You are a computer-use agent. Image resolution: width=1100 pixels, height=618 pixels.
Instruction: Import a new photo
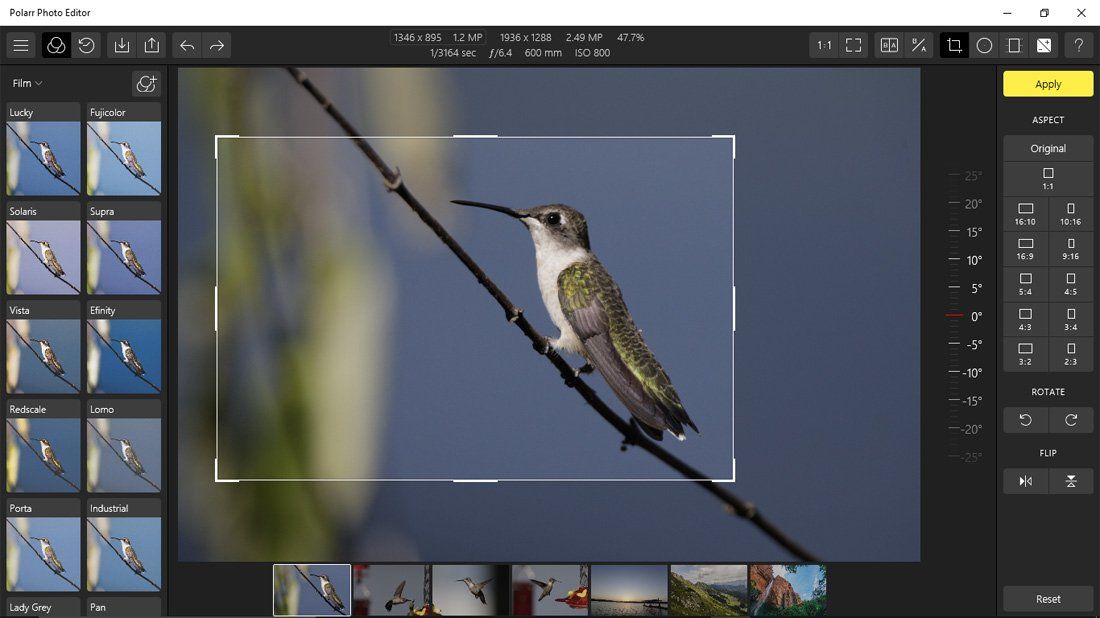coord(121,45)
